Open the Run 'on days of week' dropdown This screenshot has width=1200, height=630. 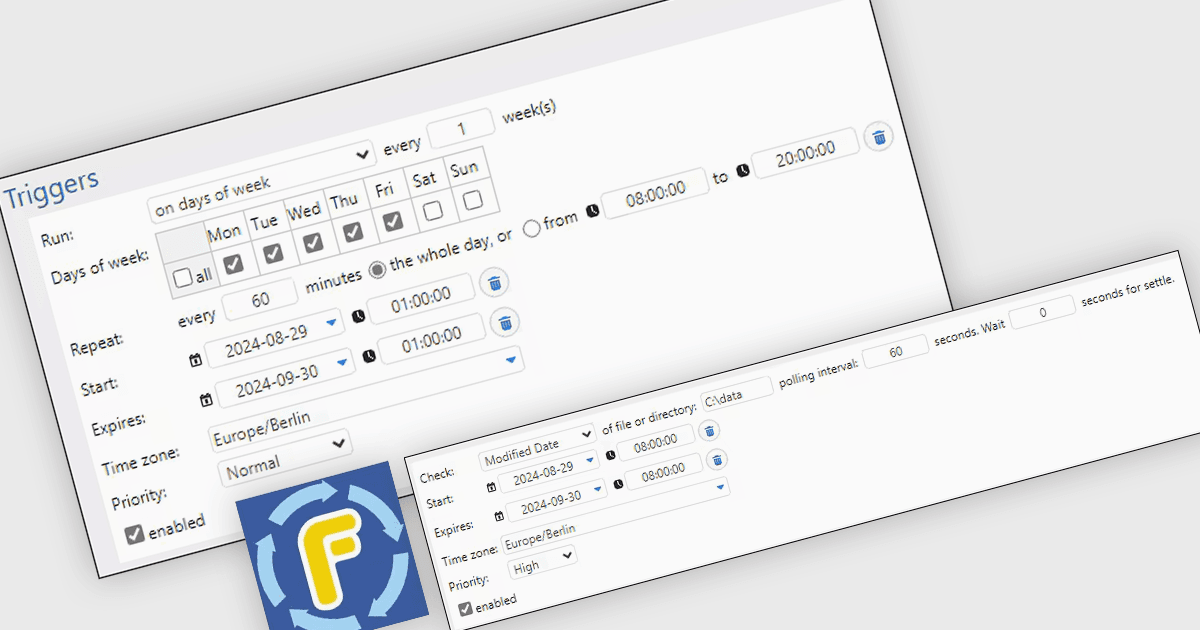pos(261,182)
